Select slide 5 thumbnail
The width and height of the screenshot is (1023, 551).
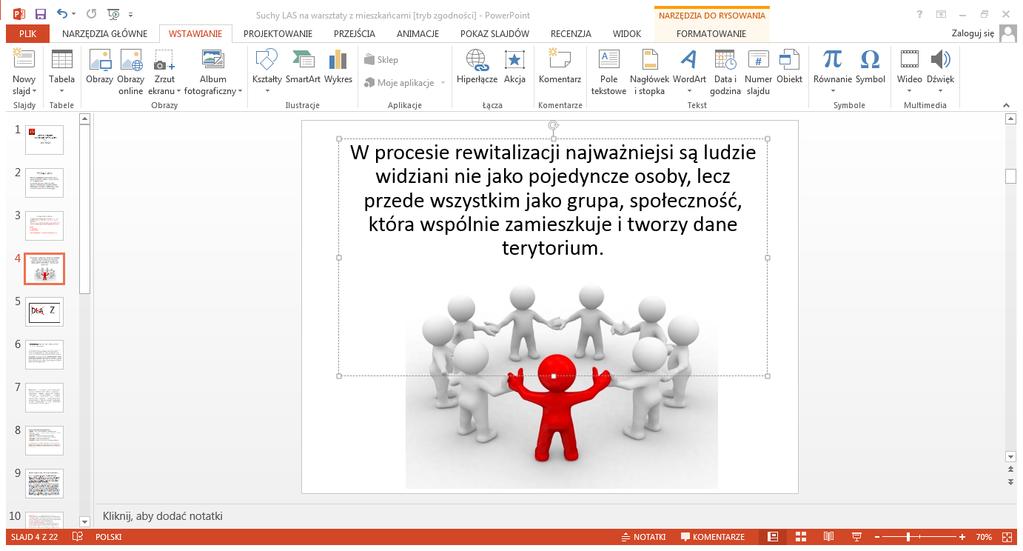click(x=45, y=312)
